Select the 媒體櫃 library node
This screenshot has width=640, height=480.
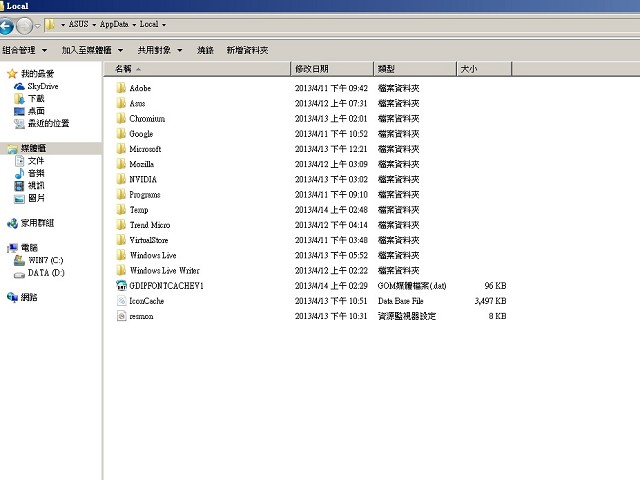(33, 148)
